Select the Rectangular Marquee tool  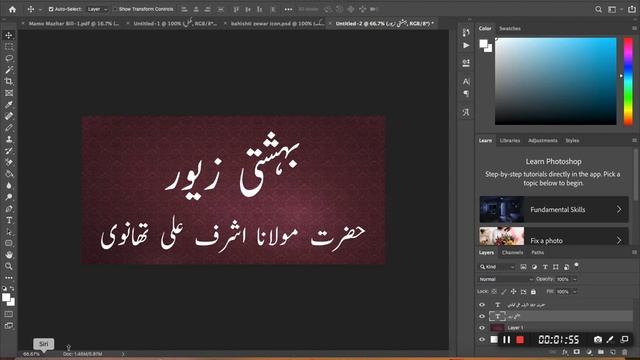[9, 47]
